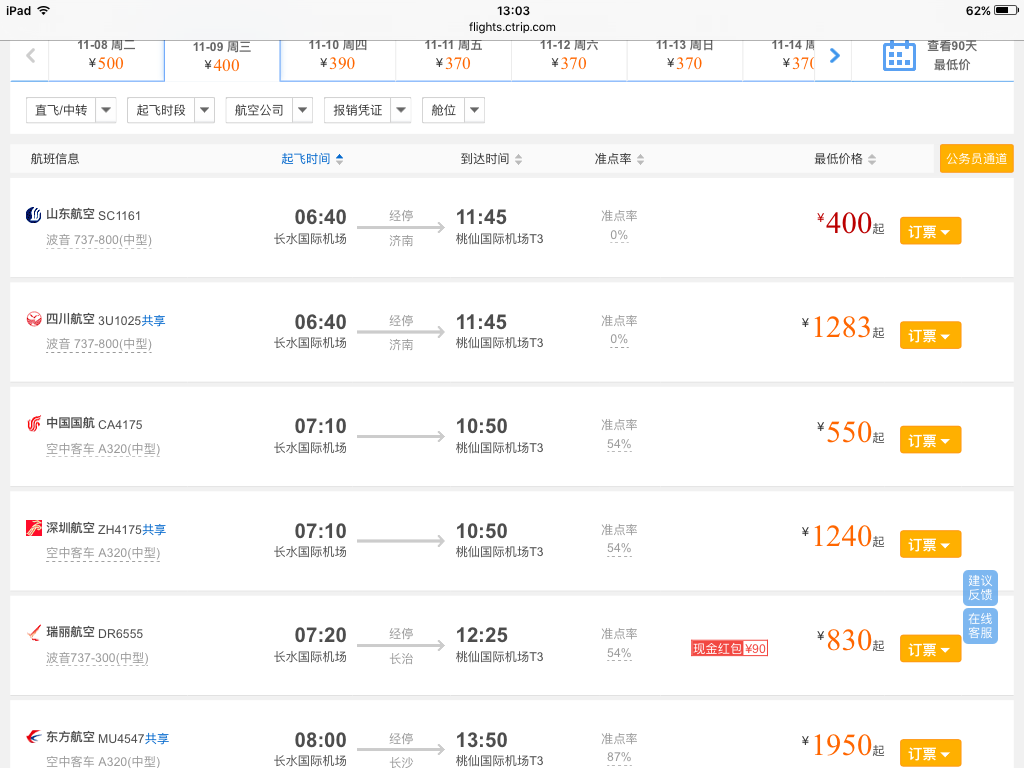1024x768 pixels.
Task: Show later dates with right arrow
Action: coord(835,56)
